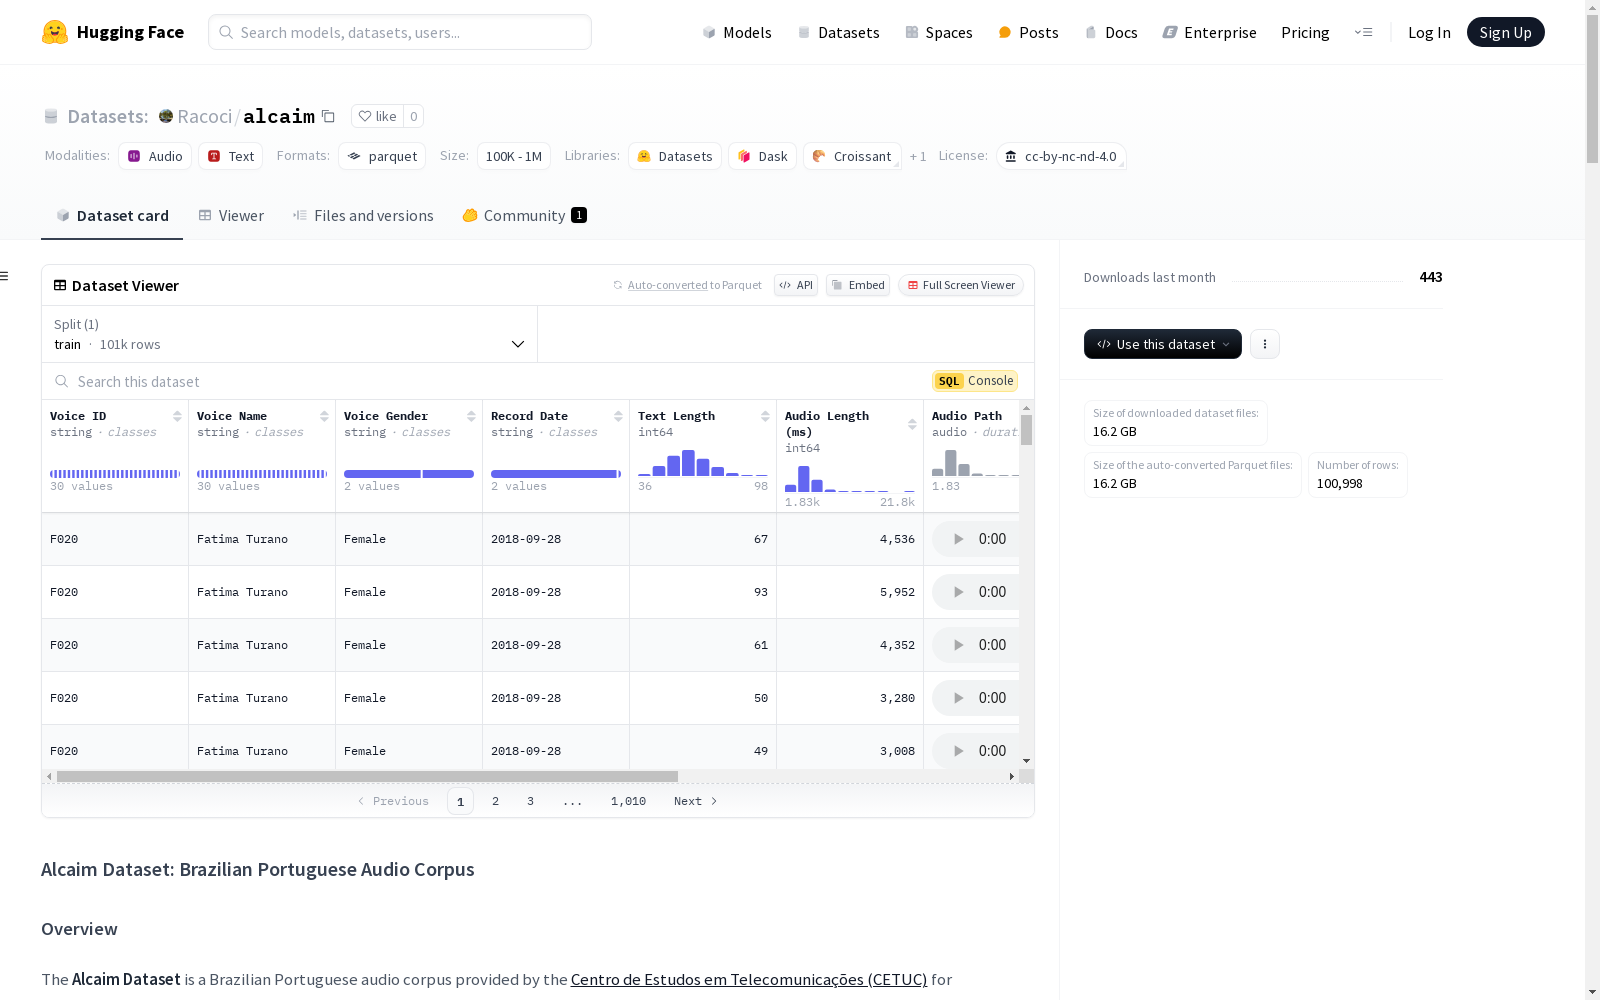1600x1000 pixels.
Task: Sort the Voice Name column
Action: pos(324,416)
